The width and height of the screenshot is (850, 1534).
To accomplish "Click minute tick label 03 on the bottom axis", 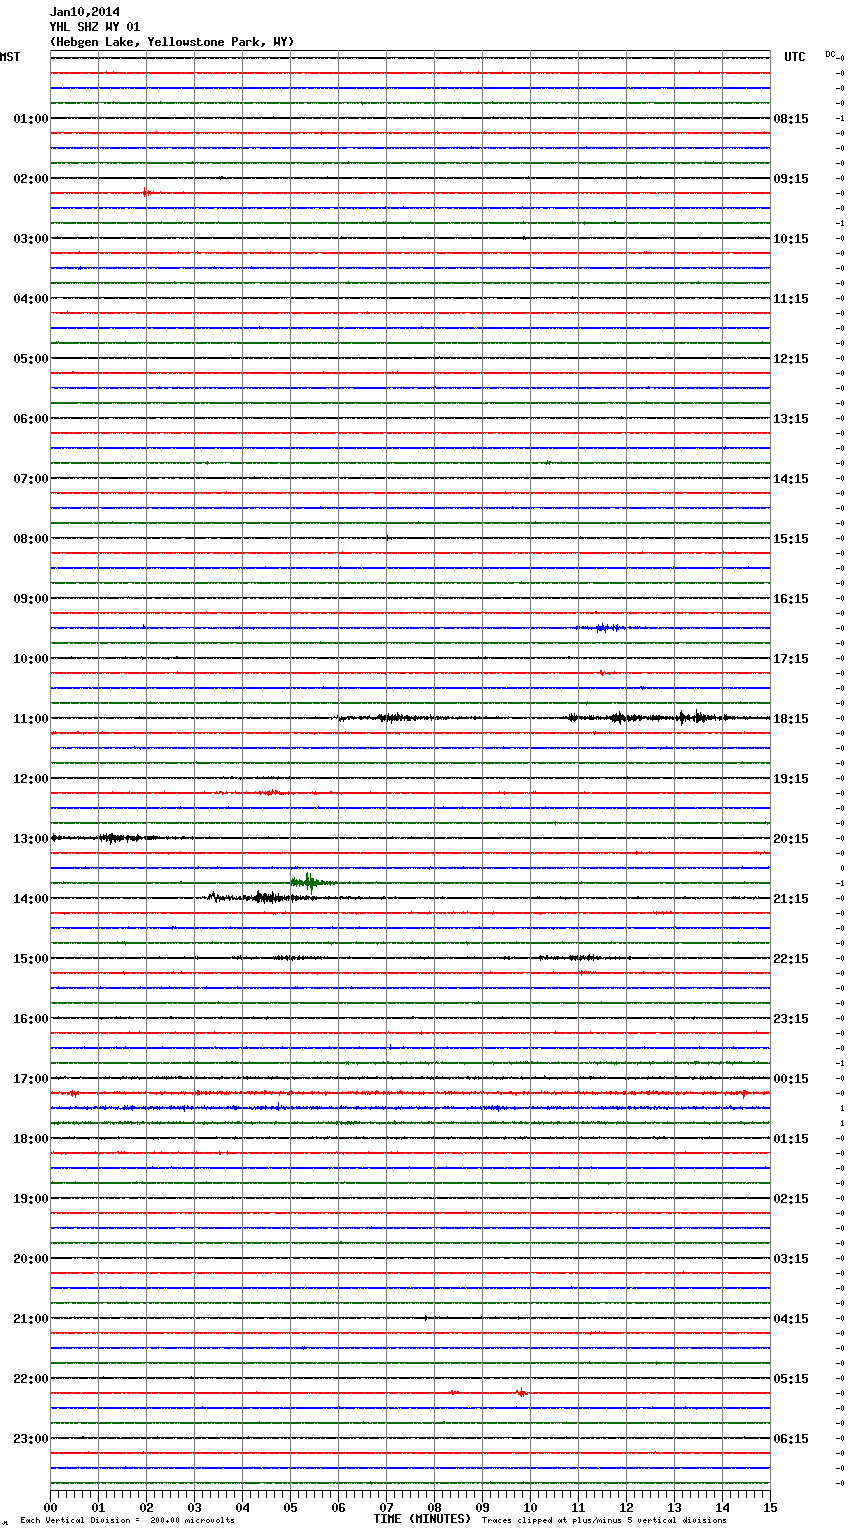I will click(194, 1507).
